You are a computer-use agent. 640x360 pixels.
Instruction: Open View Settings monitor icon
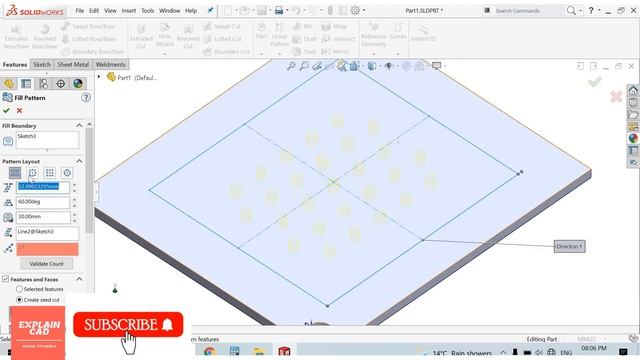pos(436,66)
